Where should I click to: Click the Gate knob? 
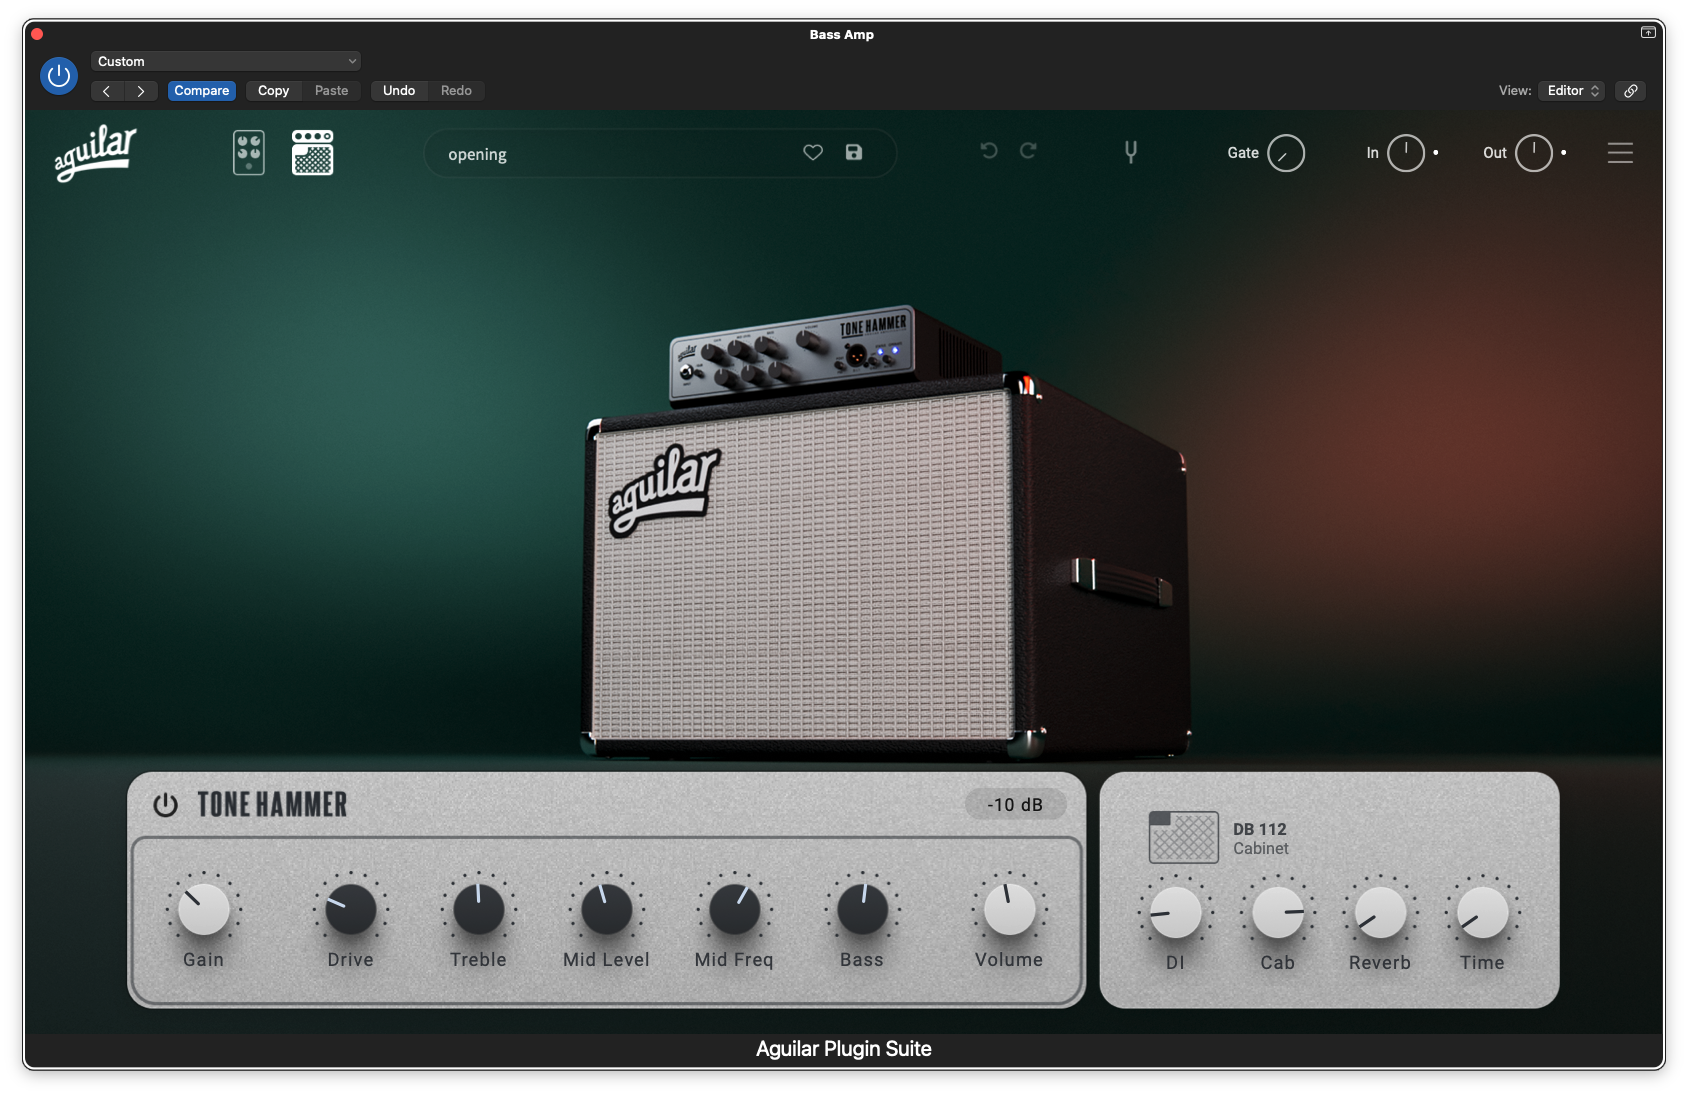pos(1286,154)
